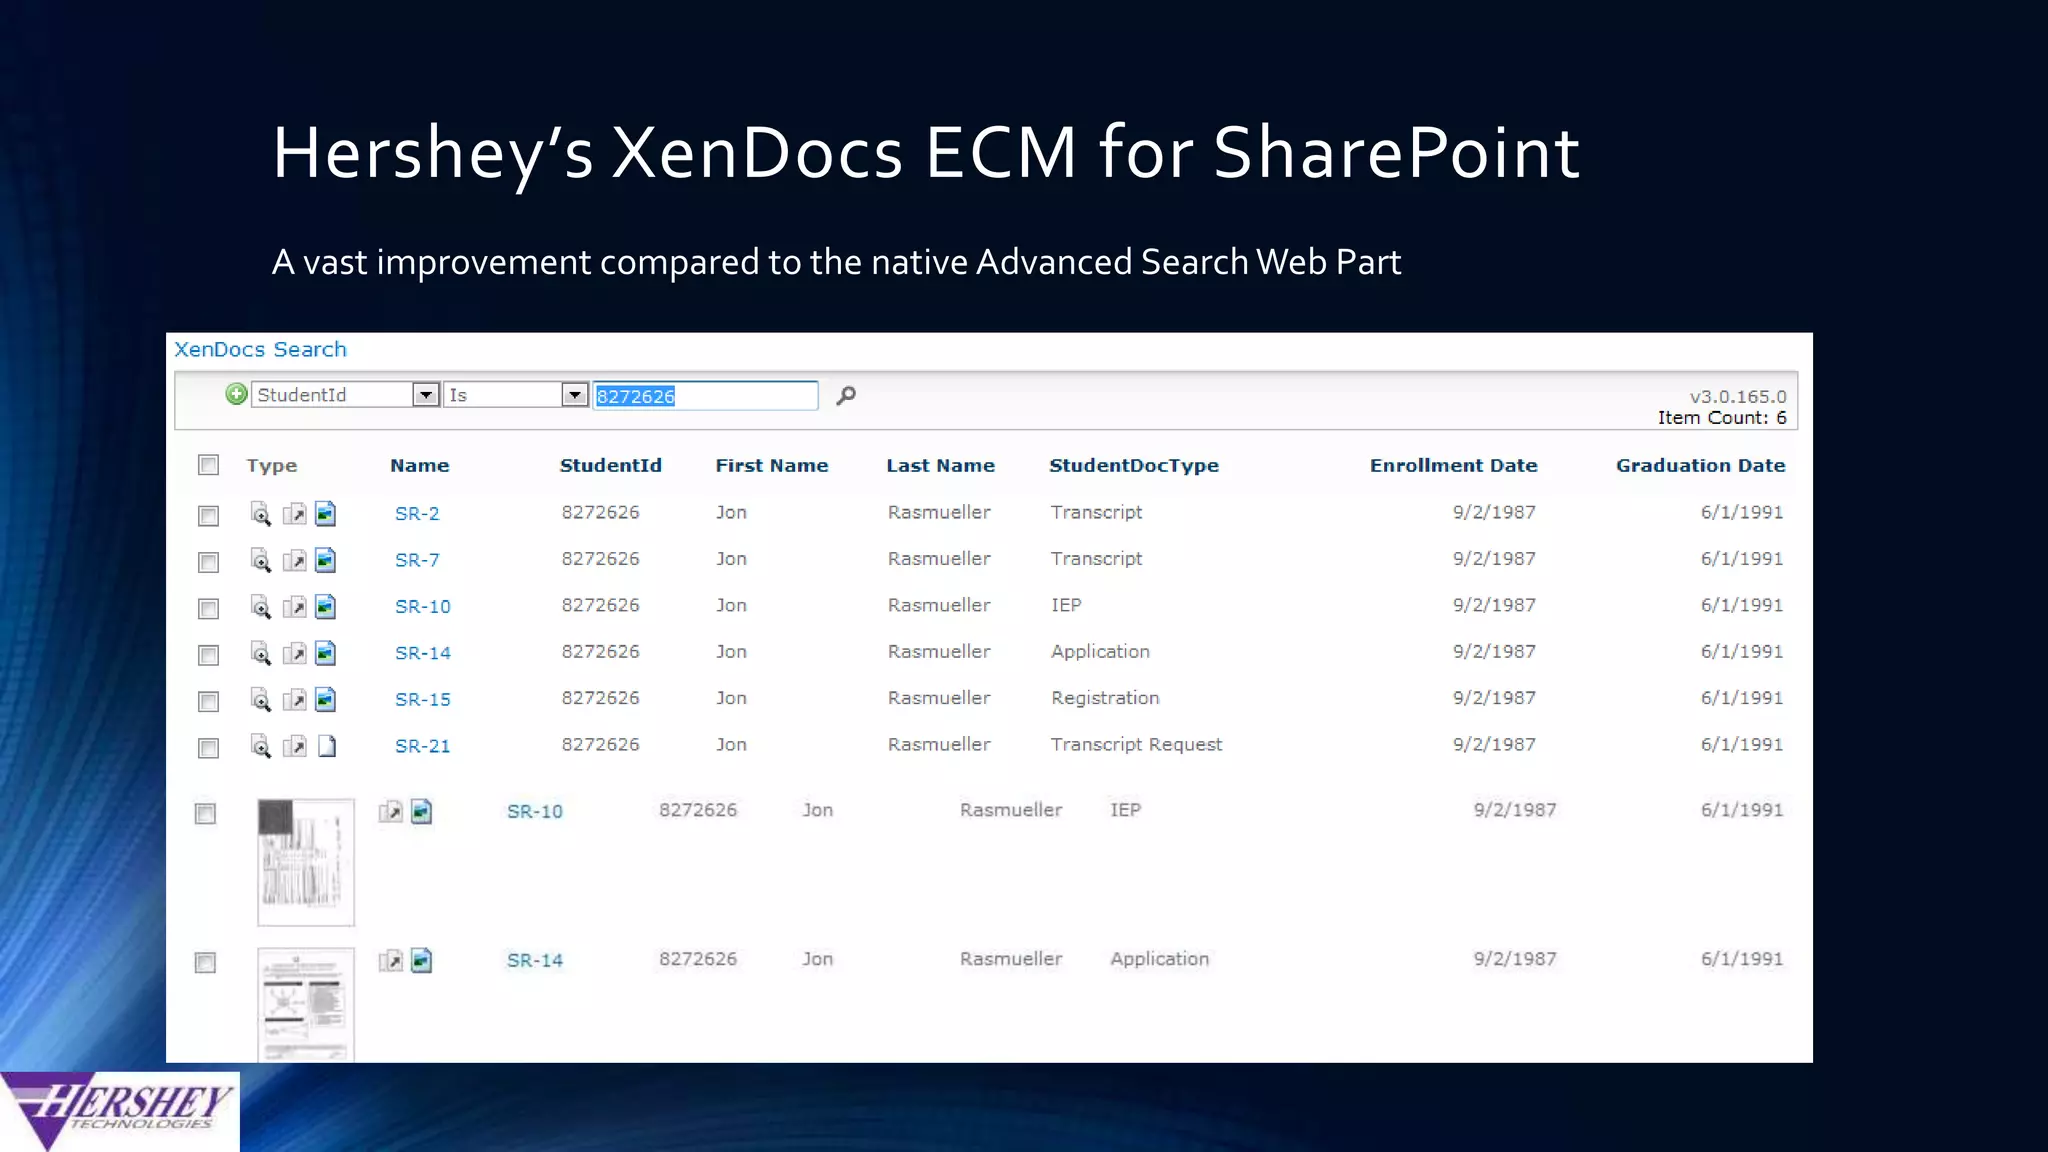Viewport: 2048px width, 1152px height.
Task: Click the preview magnifier icon in top SR-14 row
Action: [261, 653]
